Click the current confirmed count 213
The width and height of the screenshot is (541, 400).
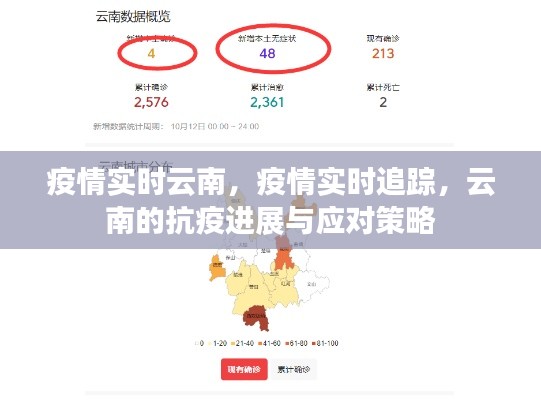point(383,53)
